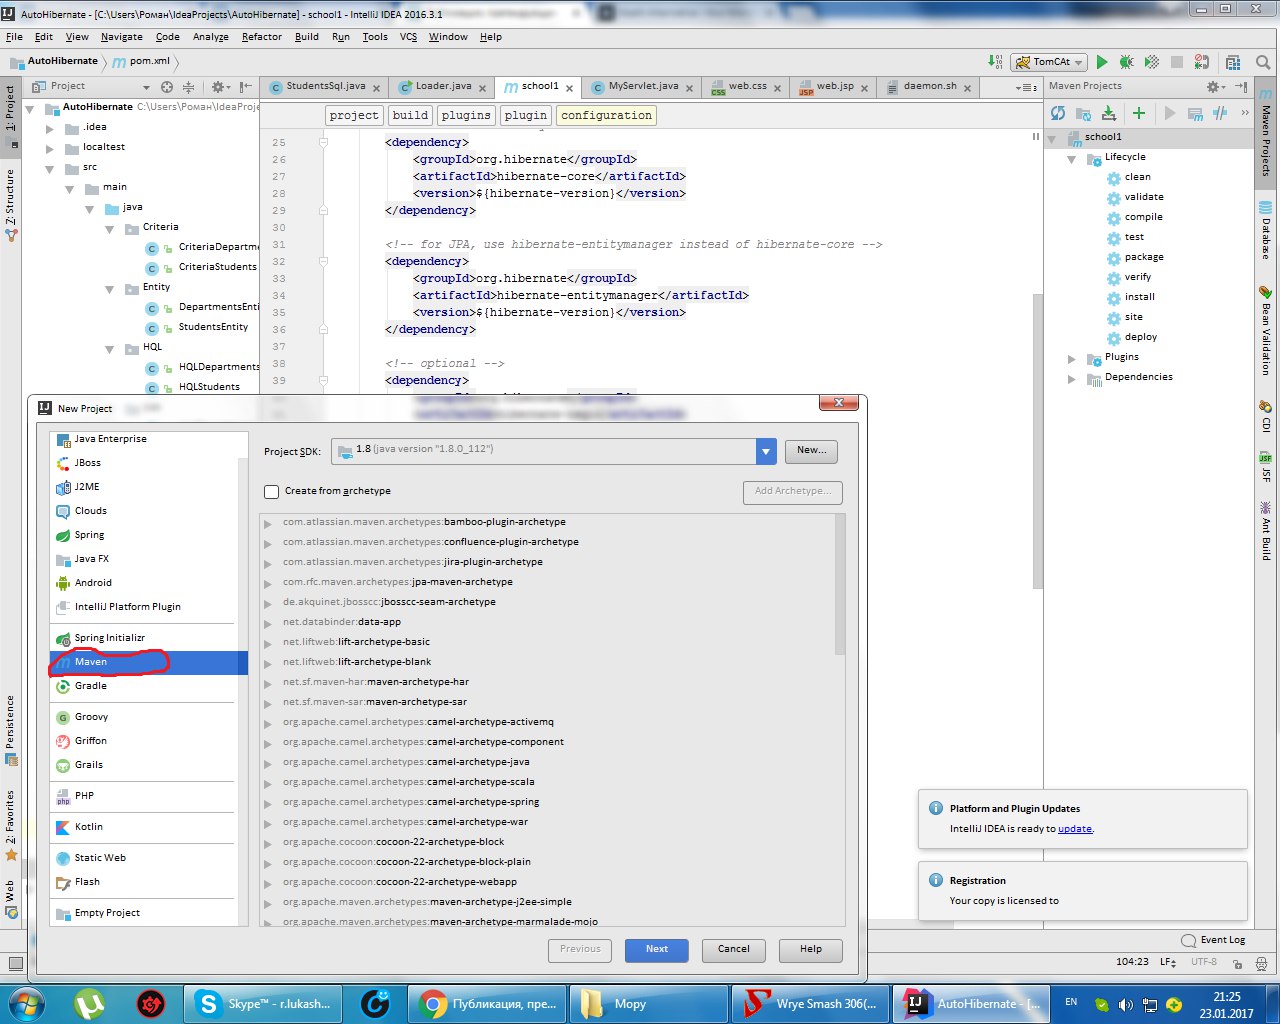Image resolution: width=1280 pixels, height=1024 pixels.
Task: Collapse the Lifecycle node in Maven Projects
Action: point(1072,158)
